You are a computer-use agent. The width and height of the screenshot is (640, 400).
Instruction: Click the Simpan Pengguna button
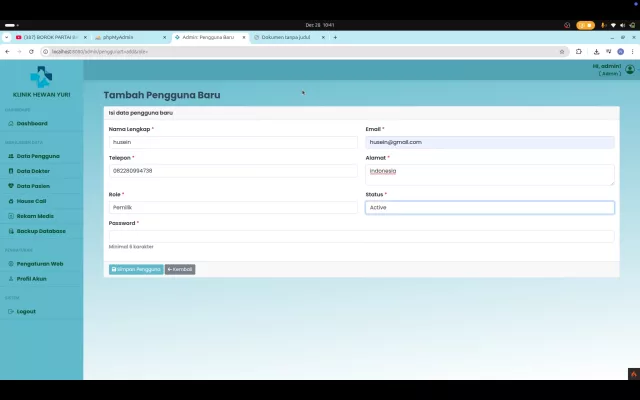(136, 269)
